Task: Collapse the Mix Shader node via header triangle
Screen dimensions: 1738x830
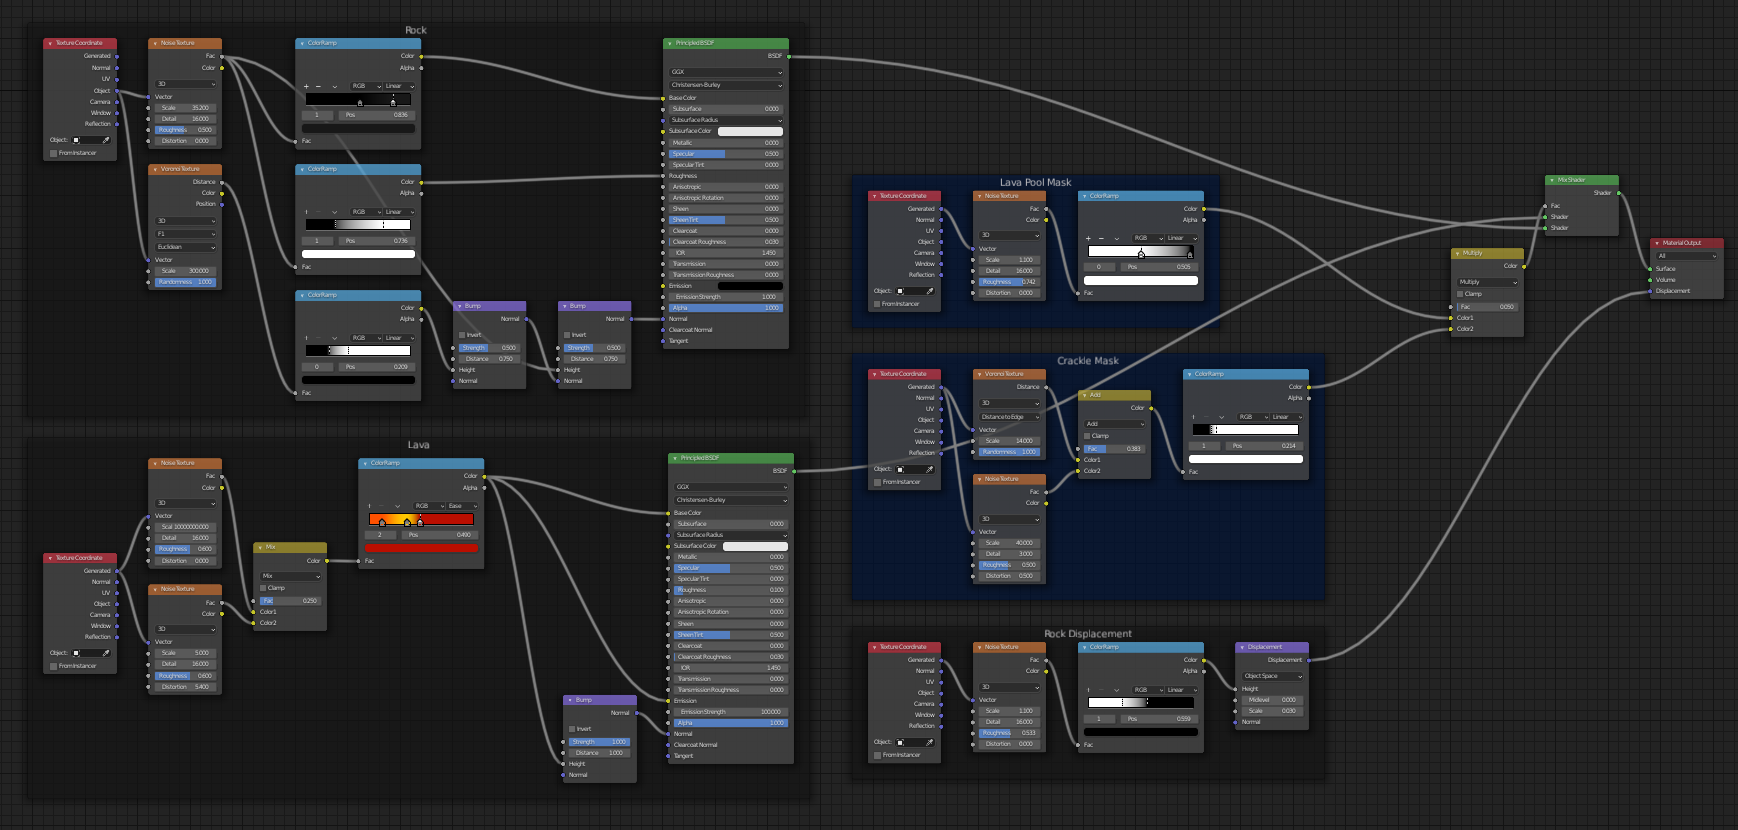Action: pos(1552,180)
